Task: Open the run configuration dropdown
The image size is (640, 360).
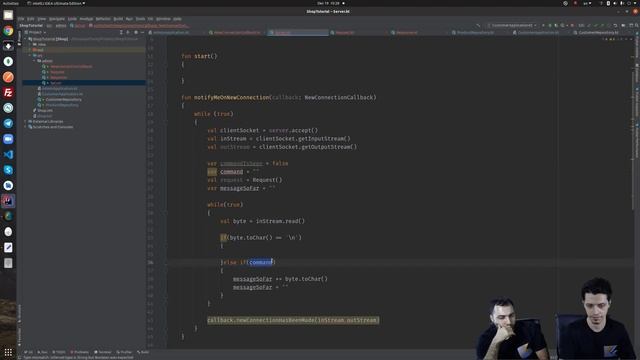Action: point(512,25)
